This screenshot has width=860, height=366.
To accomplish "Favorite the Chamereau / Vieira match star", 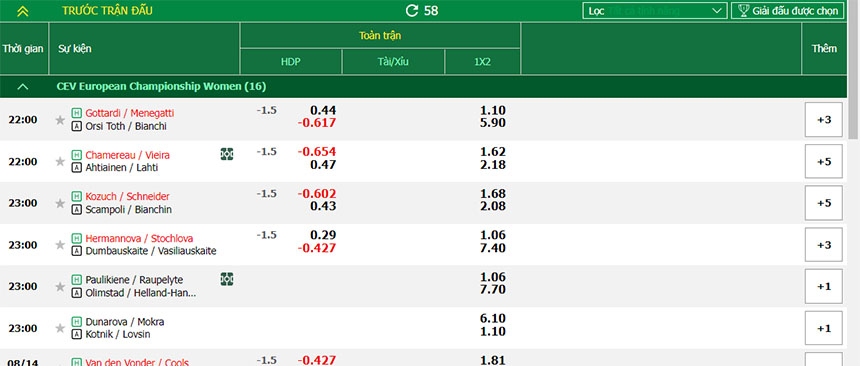I will (x=60, y=161).
